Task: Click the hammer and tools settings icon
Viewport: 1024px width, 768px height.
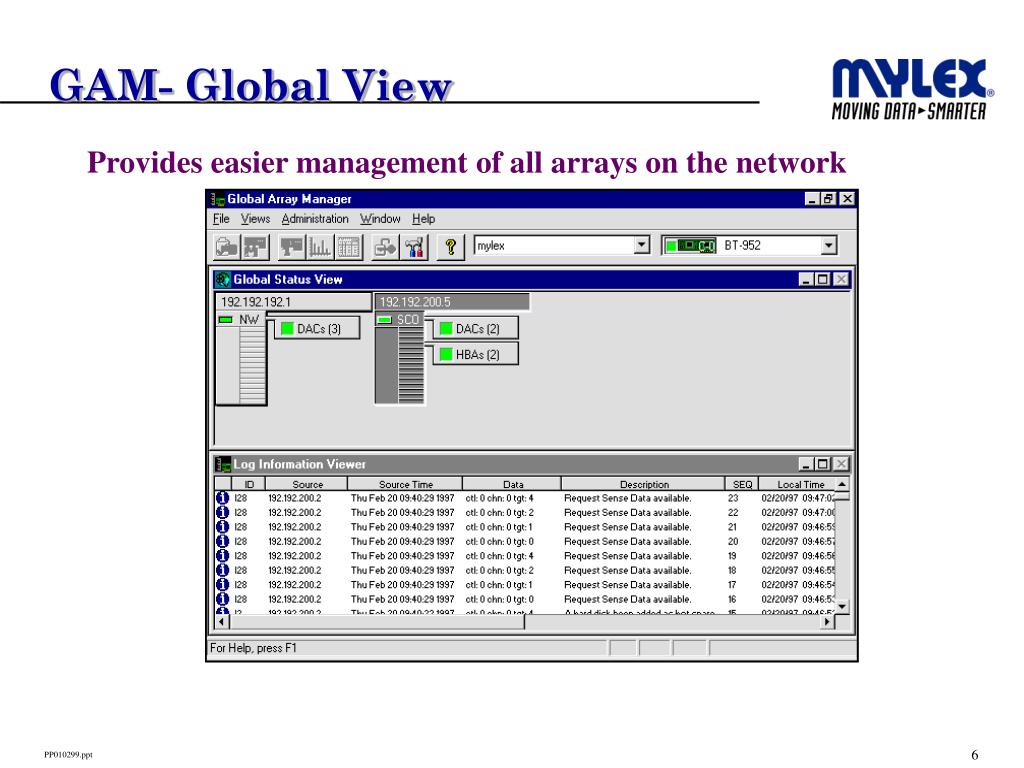Action: [x=414, y=248]
